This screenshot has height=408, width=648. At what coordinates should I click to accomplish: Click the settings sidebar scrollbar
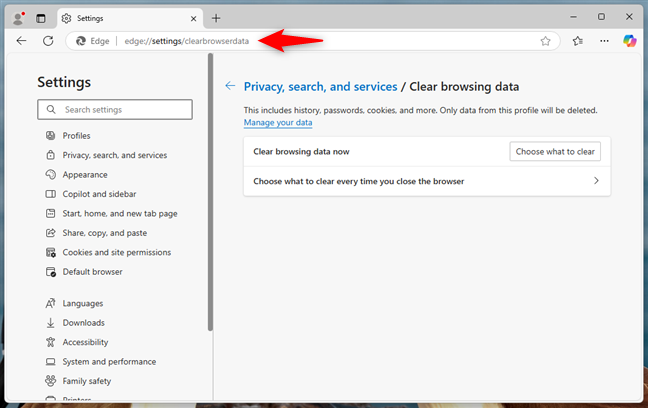[x=210, y=192]
